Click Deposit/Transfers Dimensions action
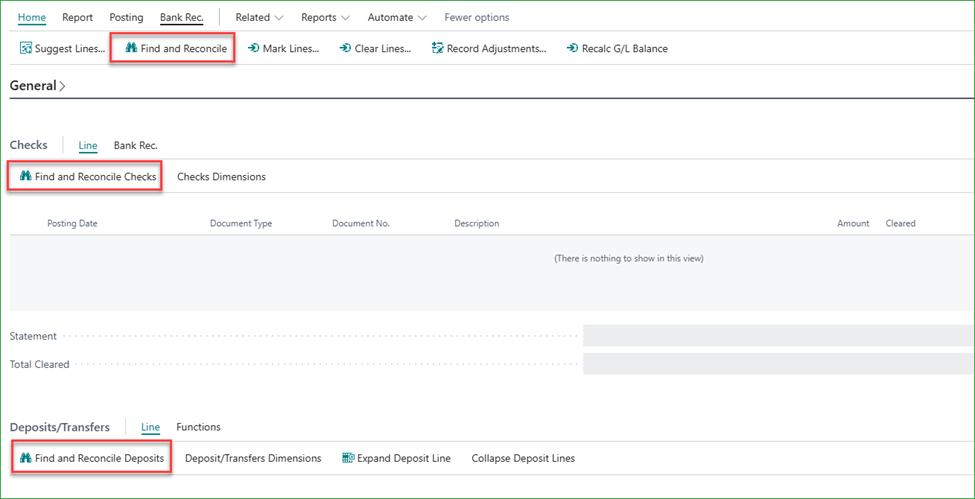 click(x=253, y=458)
